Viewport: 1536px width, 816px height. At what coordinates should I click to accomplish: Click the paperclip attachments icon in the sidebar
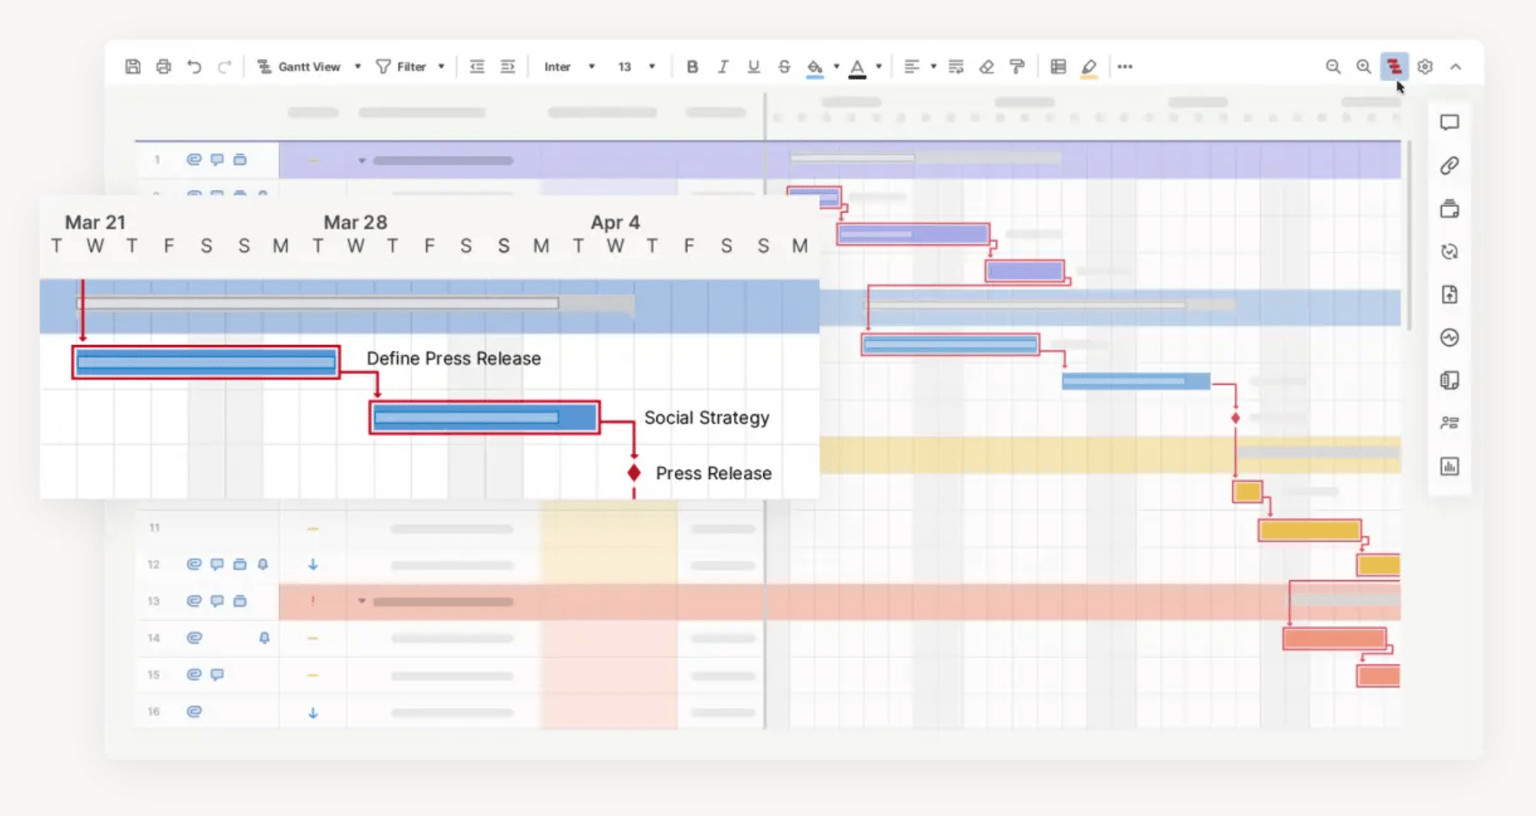point(1448,165)
